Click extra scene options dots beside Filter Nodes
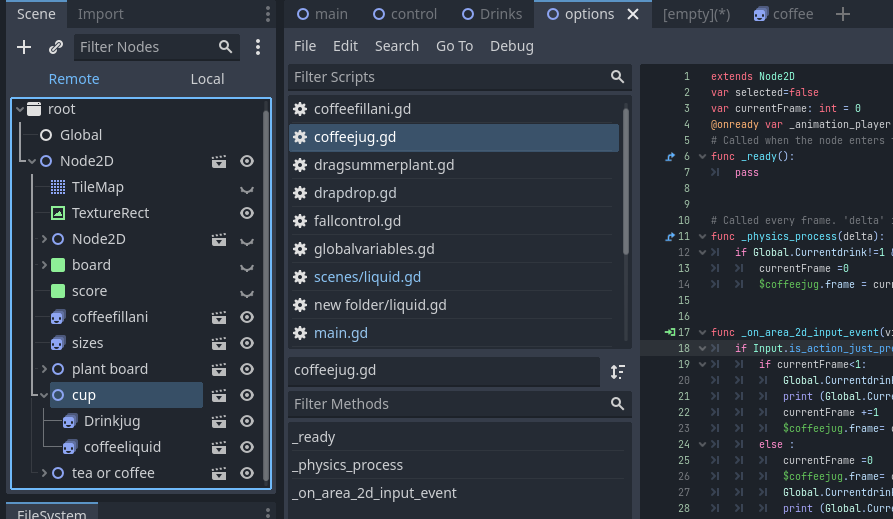 (x=258, y=47)
